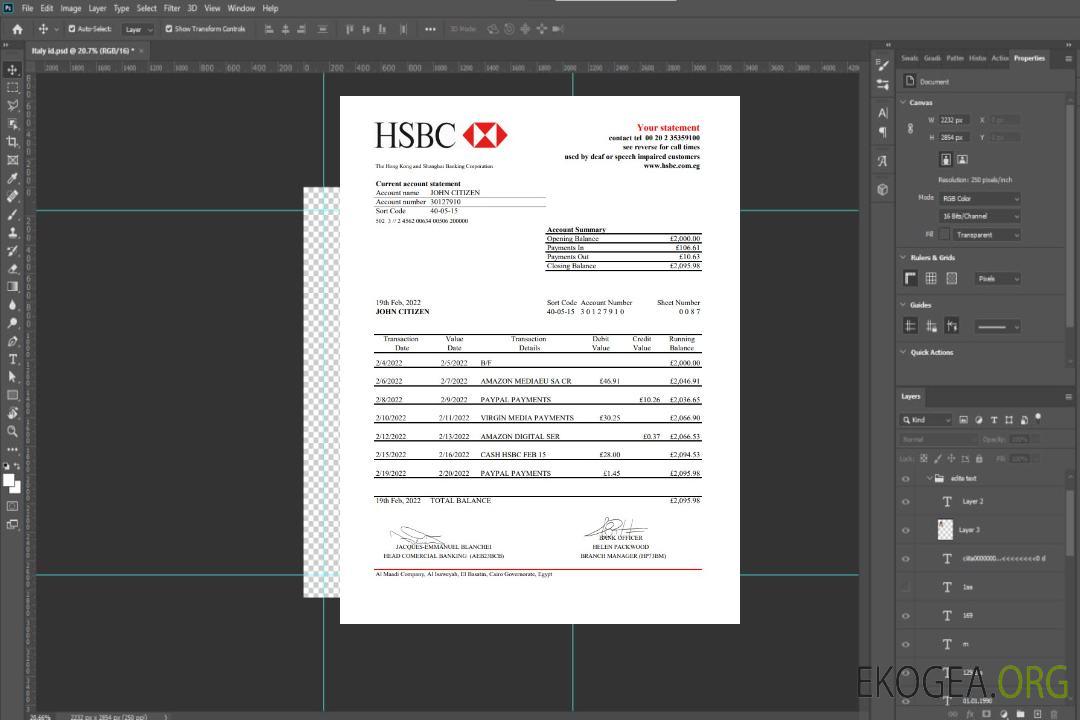Hide Layer 2 via eye icon

(x=906, y=502)
